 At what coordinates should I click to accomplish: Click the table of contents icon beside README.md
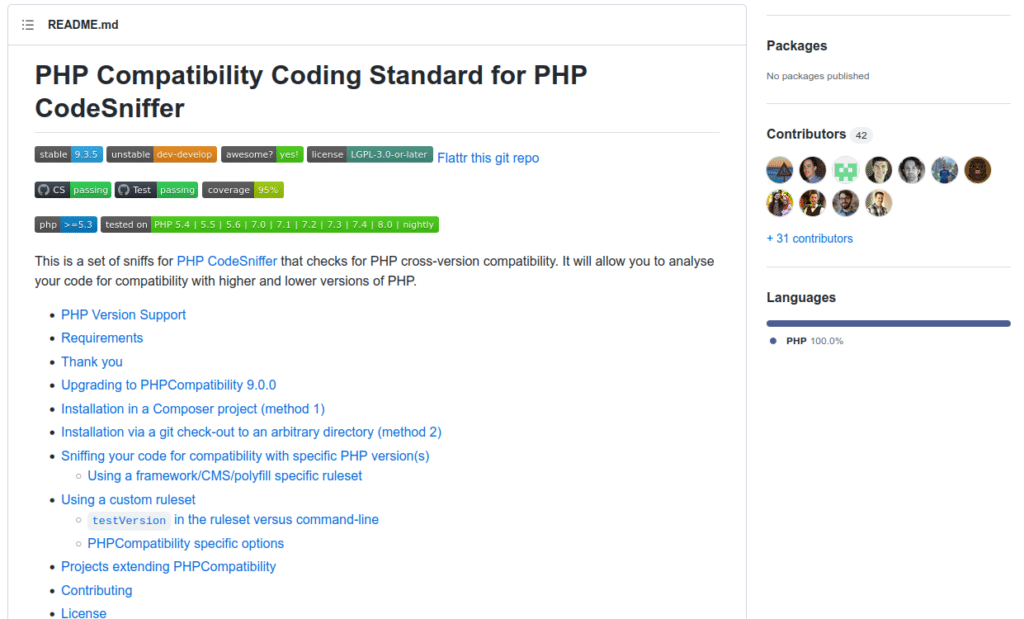pos(28,24)
